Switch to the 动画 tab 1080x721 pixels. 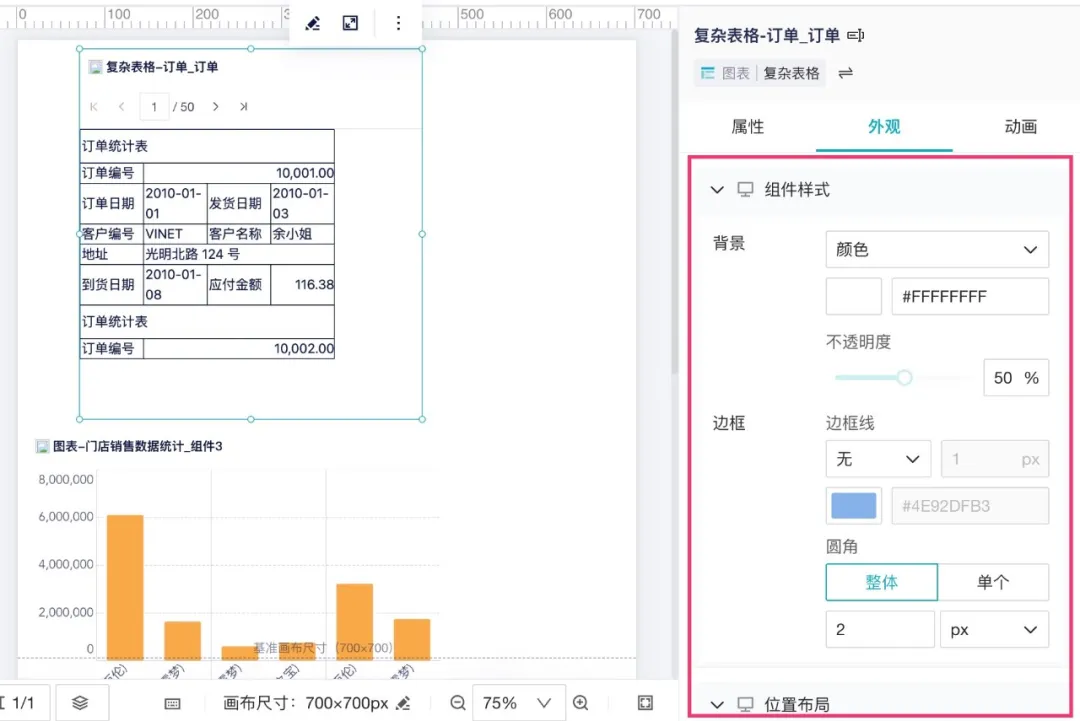(x=1020, y=127)
